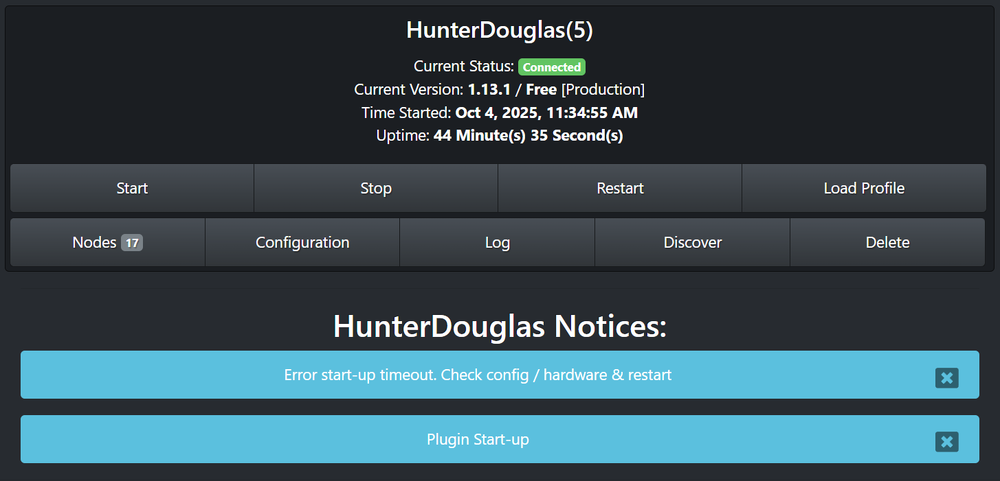Close the Plugin Start-up notice
1000x481 pixels.
(946, 442)
